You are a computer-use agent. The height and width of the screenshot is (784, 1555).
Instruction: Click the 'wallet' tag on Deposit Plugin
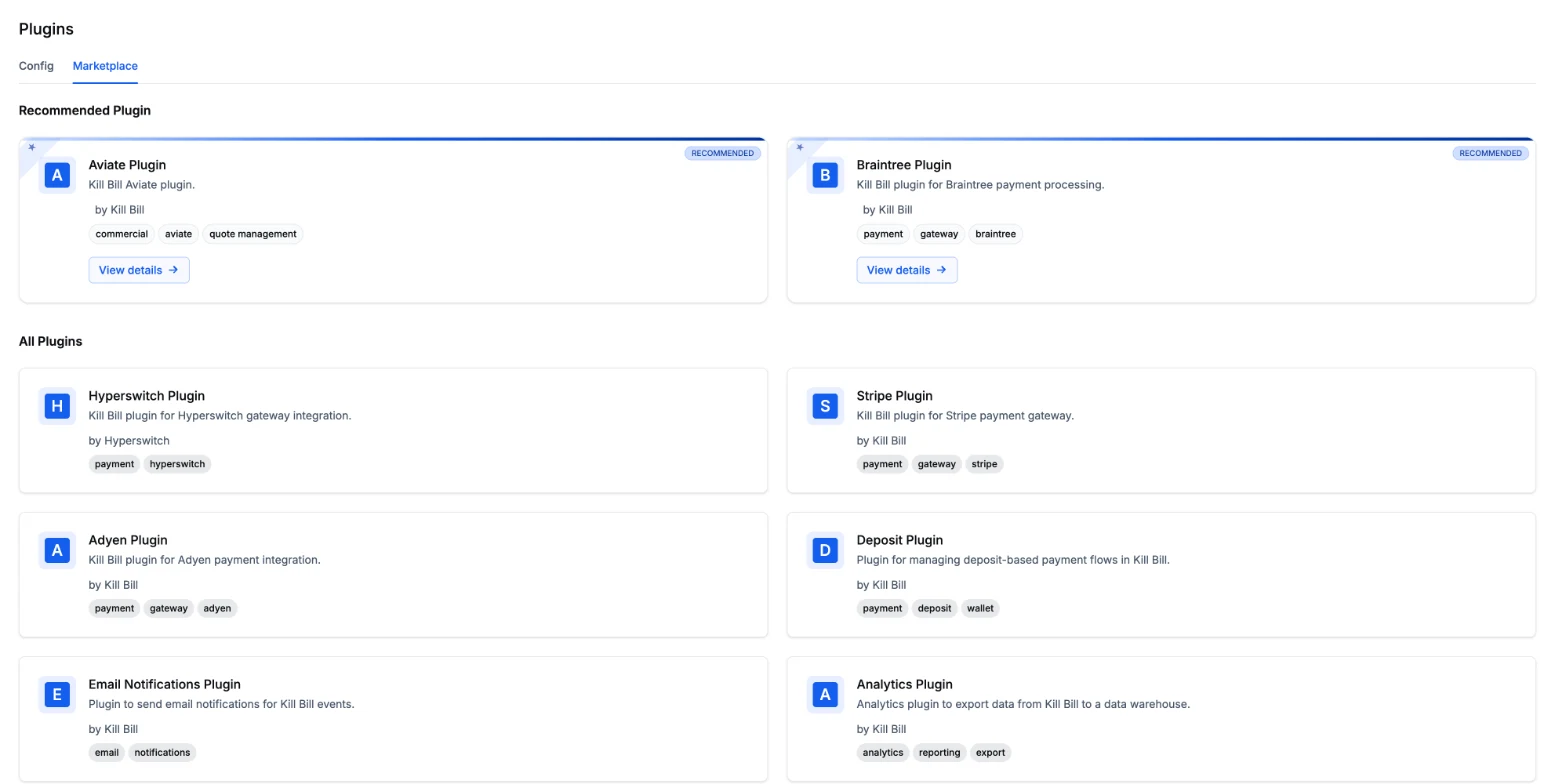coord(980,608)
